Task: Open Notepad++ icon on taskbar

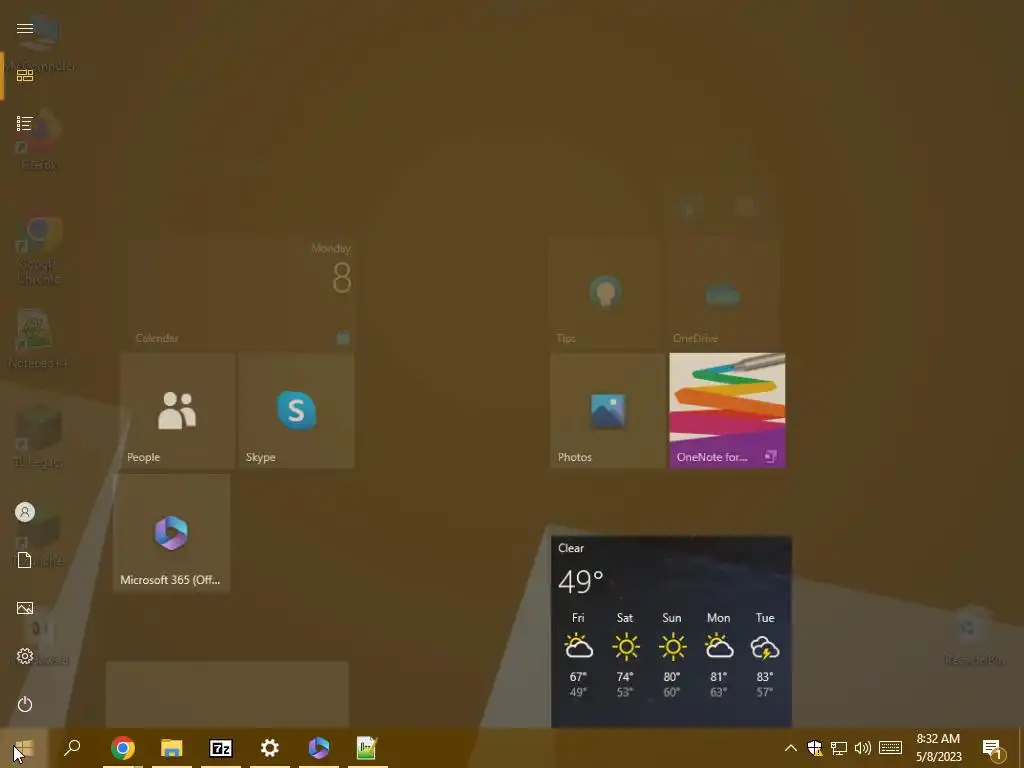Action: coord(368,748)
